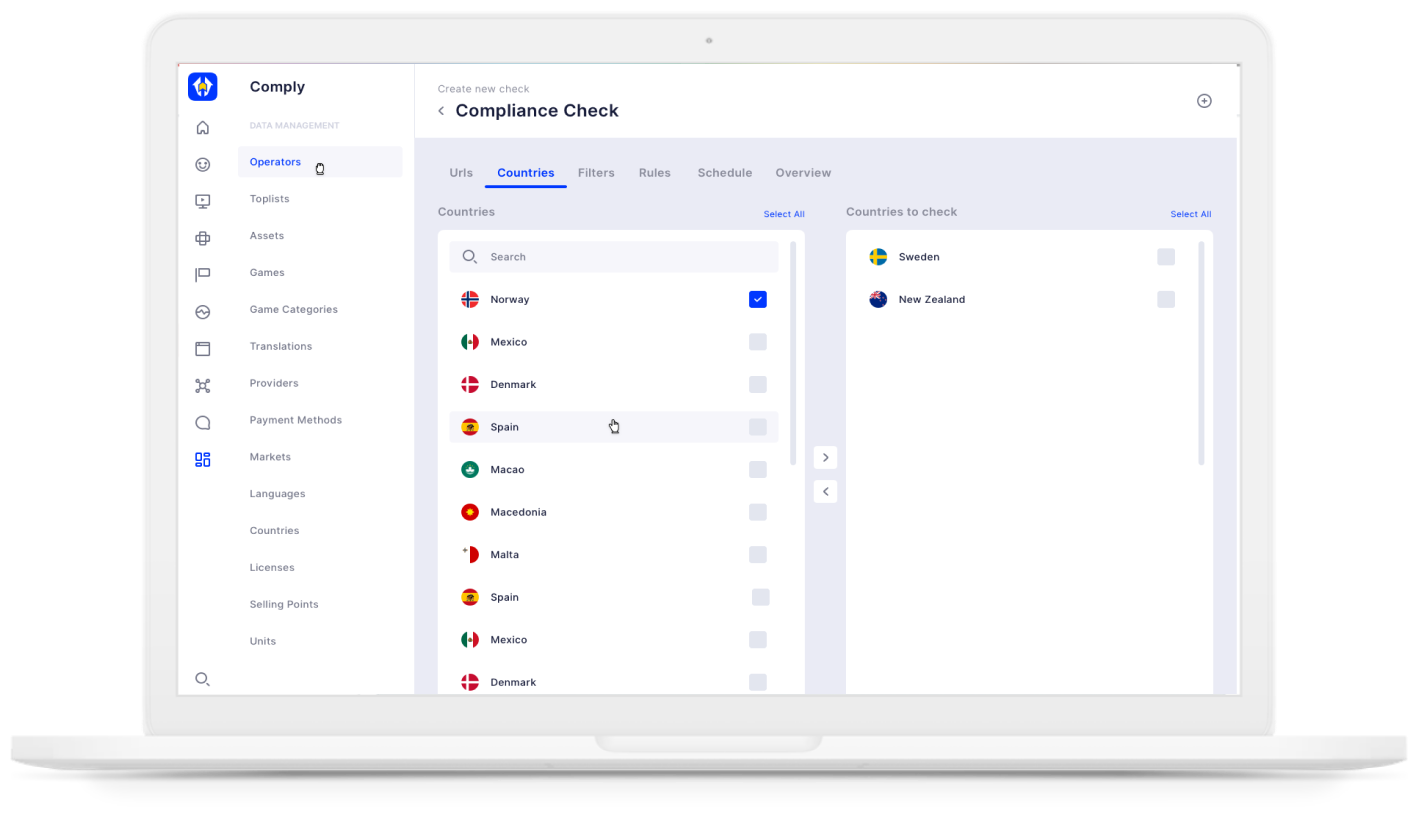Tick the Macedonia checkbox
Image resolution: width=1418 pixels, height=817 pixels.
(x=758, y=512)
